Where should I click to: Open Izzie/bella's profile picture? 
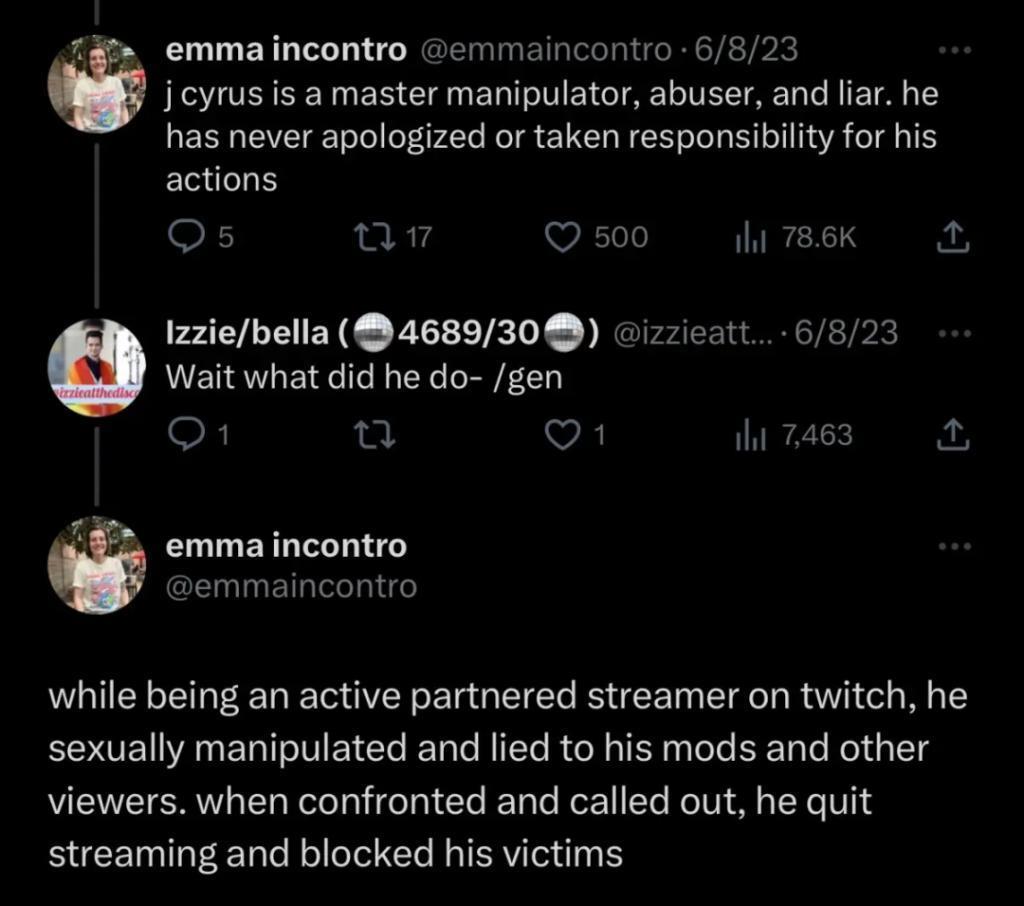(x=98, y=367)
